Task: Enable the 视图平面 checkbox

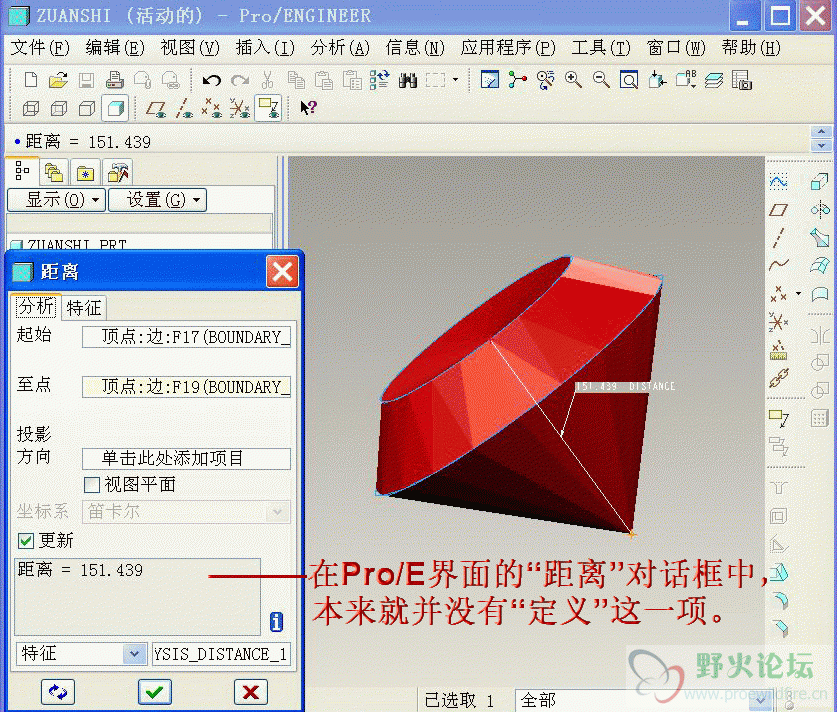Action: point(92,485)
